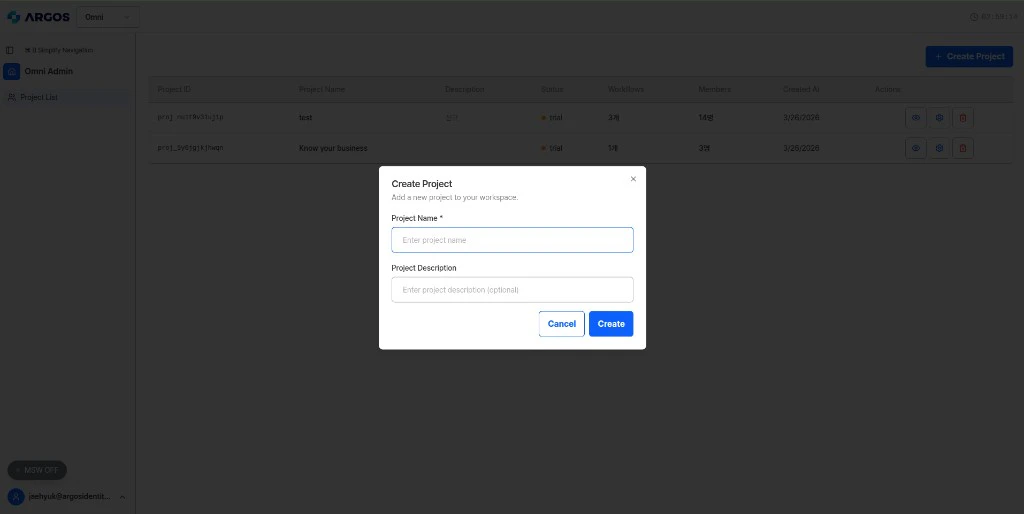
Task: Click the ARGOS logo
Action: point(39,17)
